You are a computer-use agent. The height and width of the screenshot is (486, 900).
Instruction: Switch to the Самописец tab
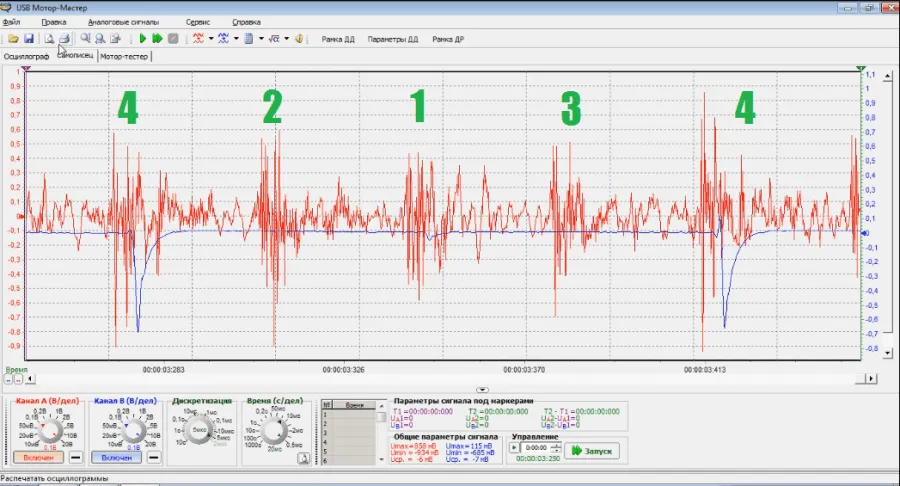tap(75, 56)
